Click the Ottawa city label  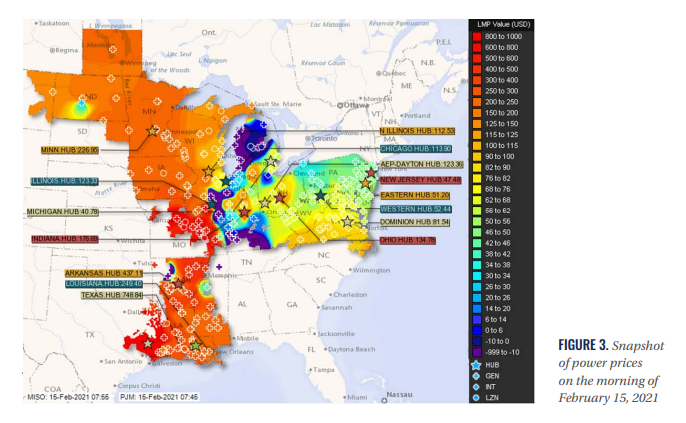[x=356, y=105]
